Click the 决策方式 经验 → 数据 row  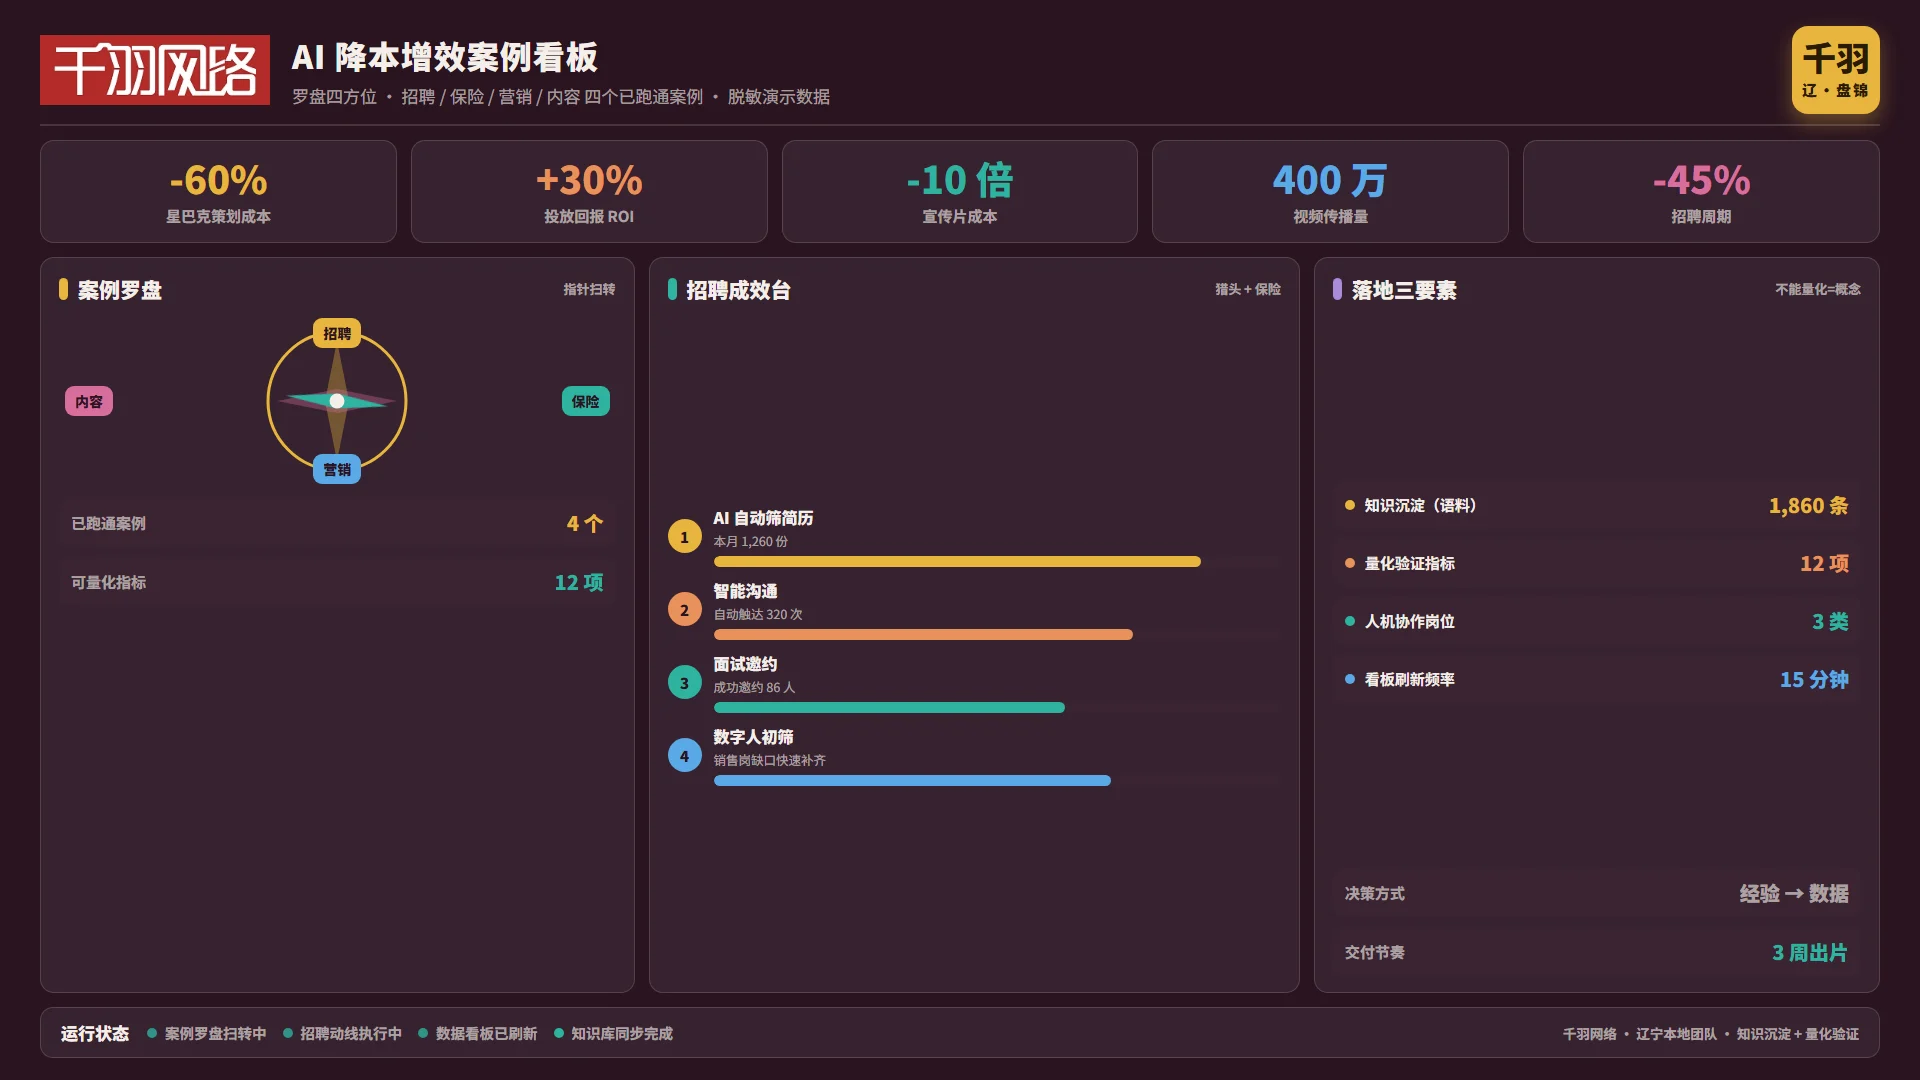[1596, 893]
